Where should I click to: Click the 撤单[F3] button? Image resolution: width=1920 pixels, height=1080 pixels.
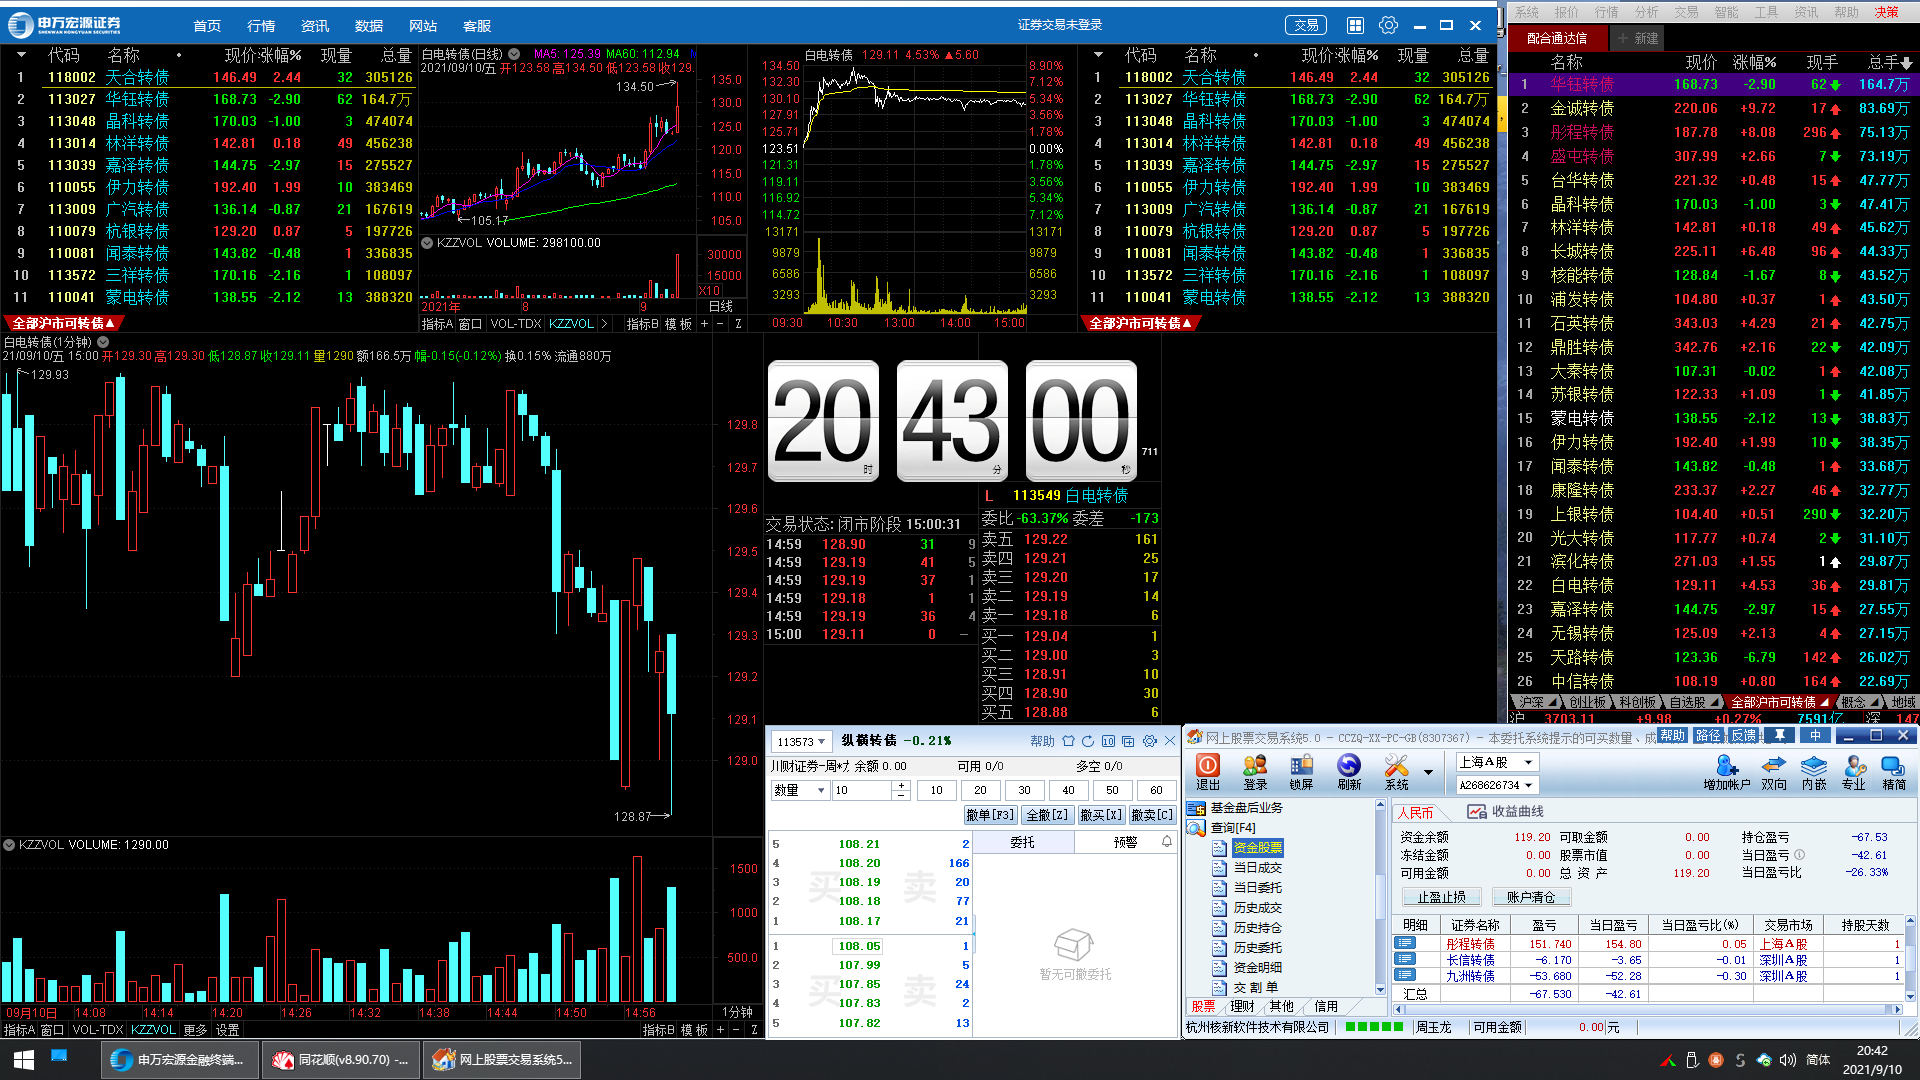point(990,815)
